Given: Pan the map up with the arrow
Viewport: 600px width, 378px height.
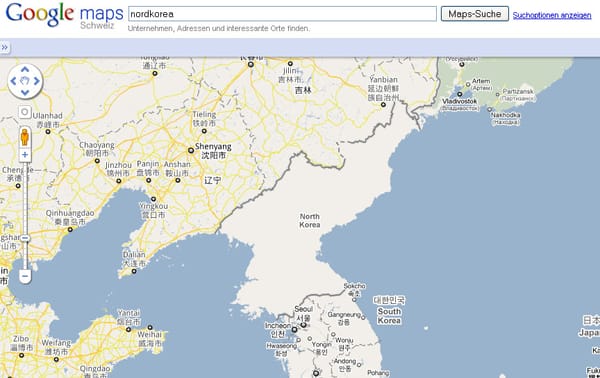Looking at the screenshot, I should (x=25, y=70).
